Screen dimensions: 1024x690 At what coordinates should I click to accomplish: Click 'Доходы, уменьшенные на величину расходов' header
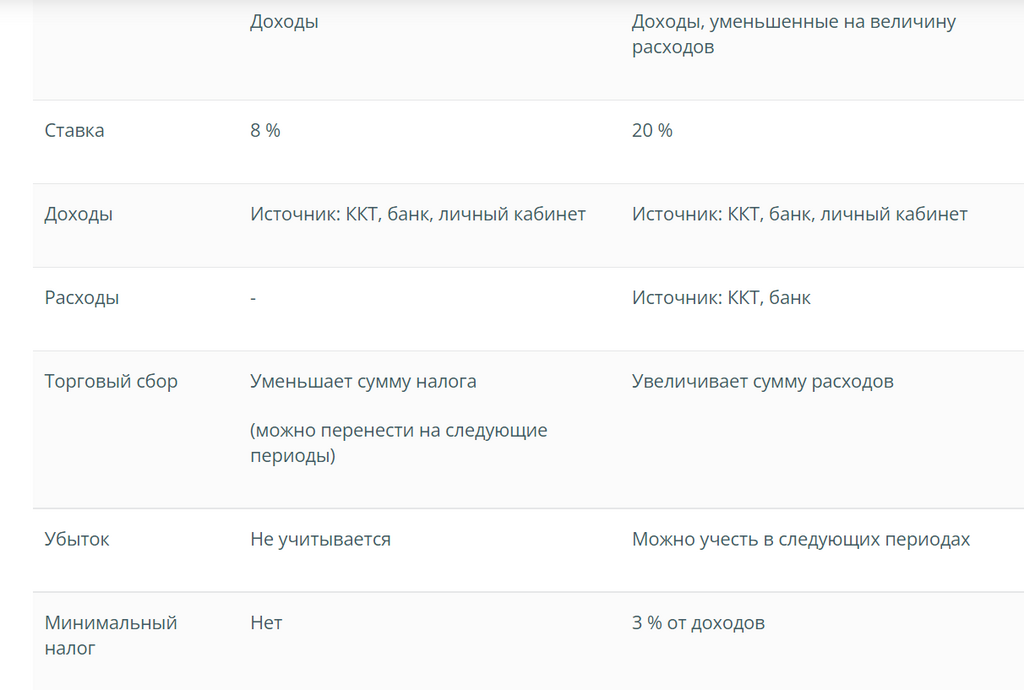click(793, 34)
